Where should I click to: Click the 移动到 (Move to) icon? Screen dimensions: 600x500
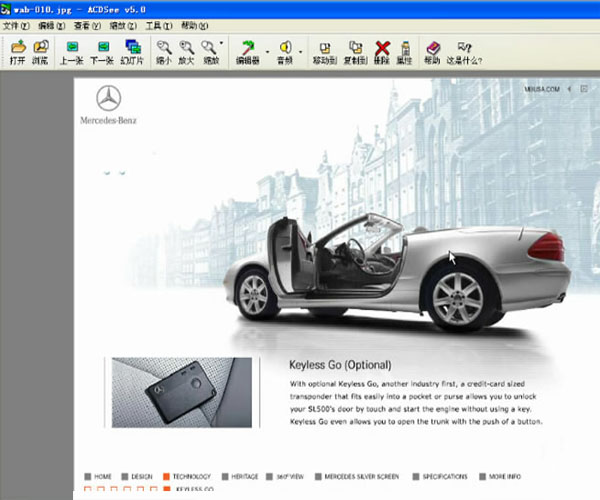tap(324, 51)
